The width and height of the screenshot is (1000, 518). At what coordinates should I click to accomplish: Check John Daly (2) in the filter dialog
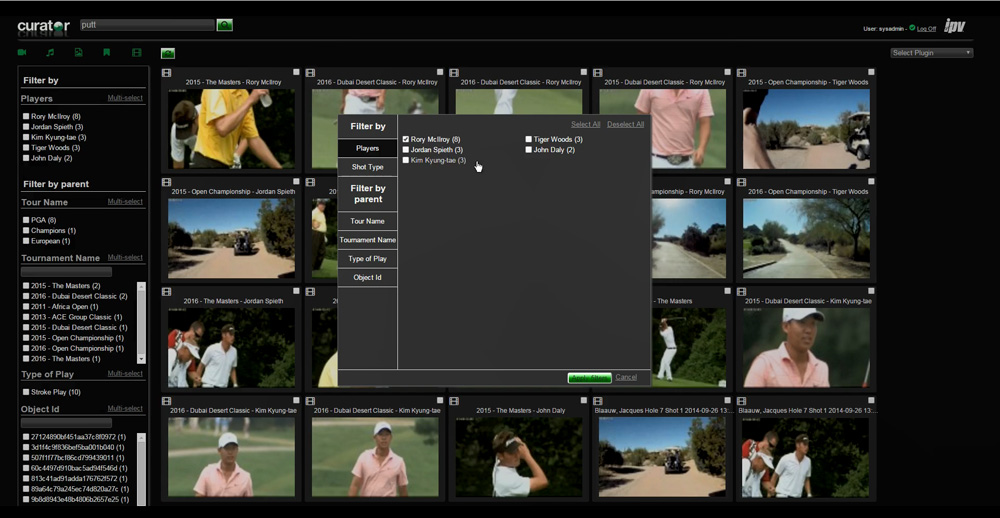pyautogui.click(x=529, y=150)
